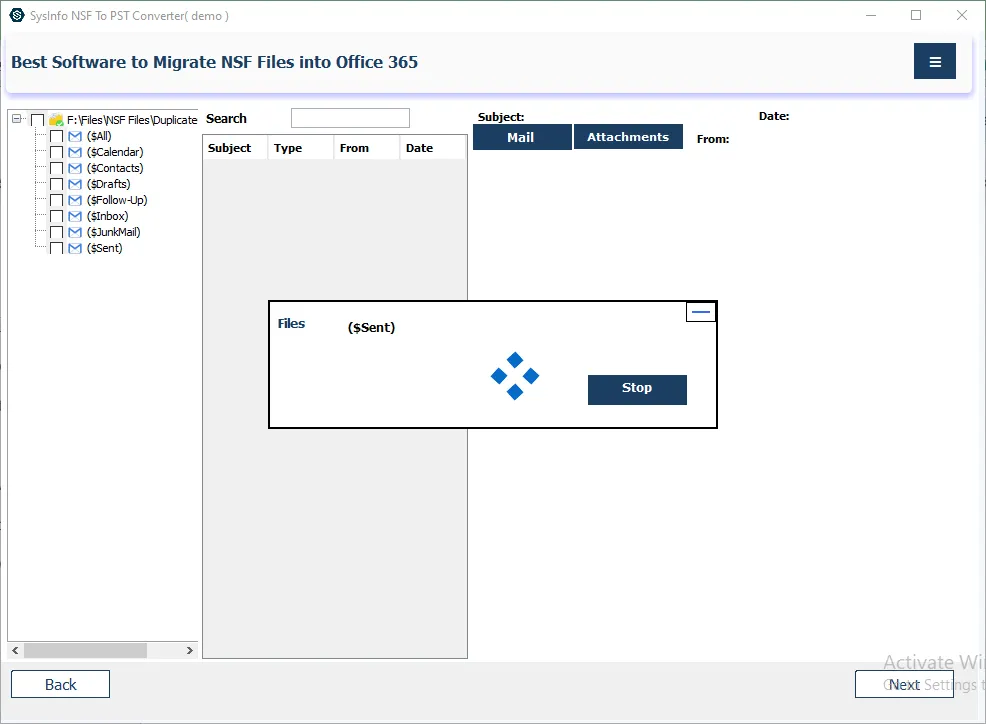Click the ($Drafts) mail envelope icon
986x724 pixels.
[x=75, y=184]
